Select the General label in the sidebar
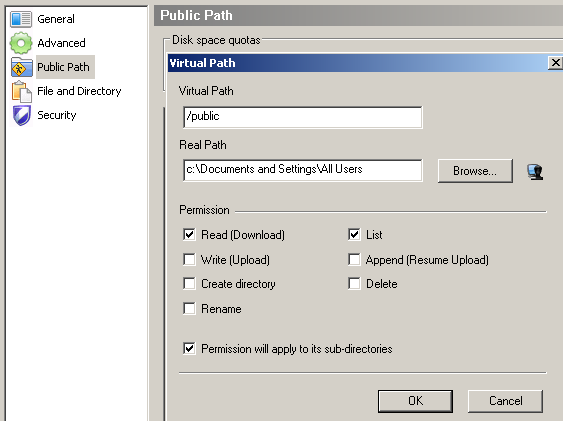563x421 pixels. 56,19
